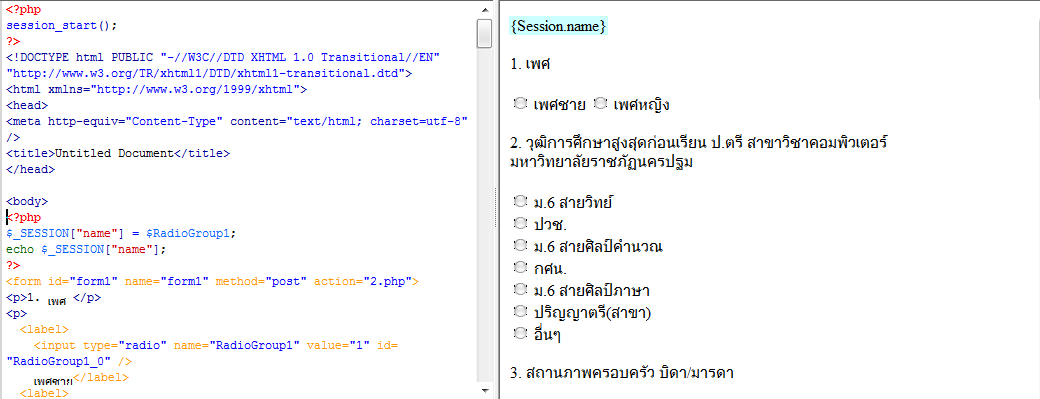Click the xhtml1-transitional.dtd URL line

209,73
